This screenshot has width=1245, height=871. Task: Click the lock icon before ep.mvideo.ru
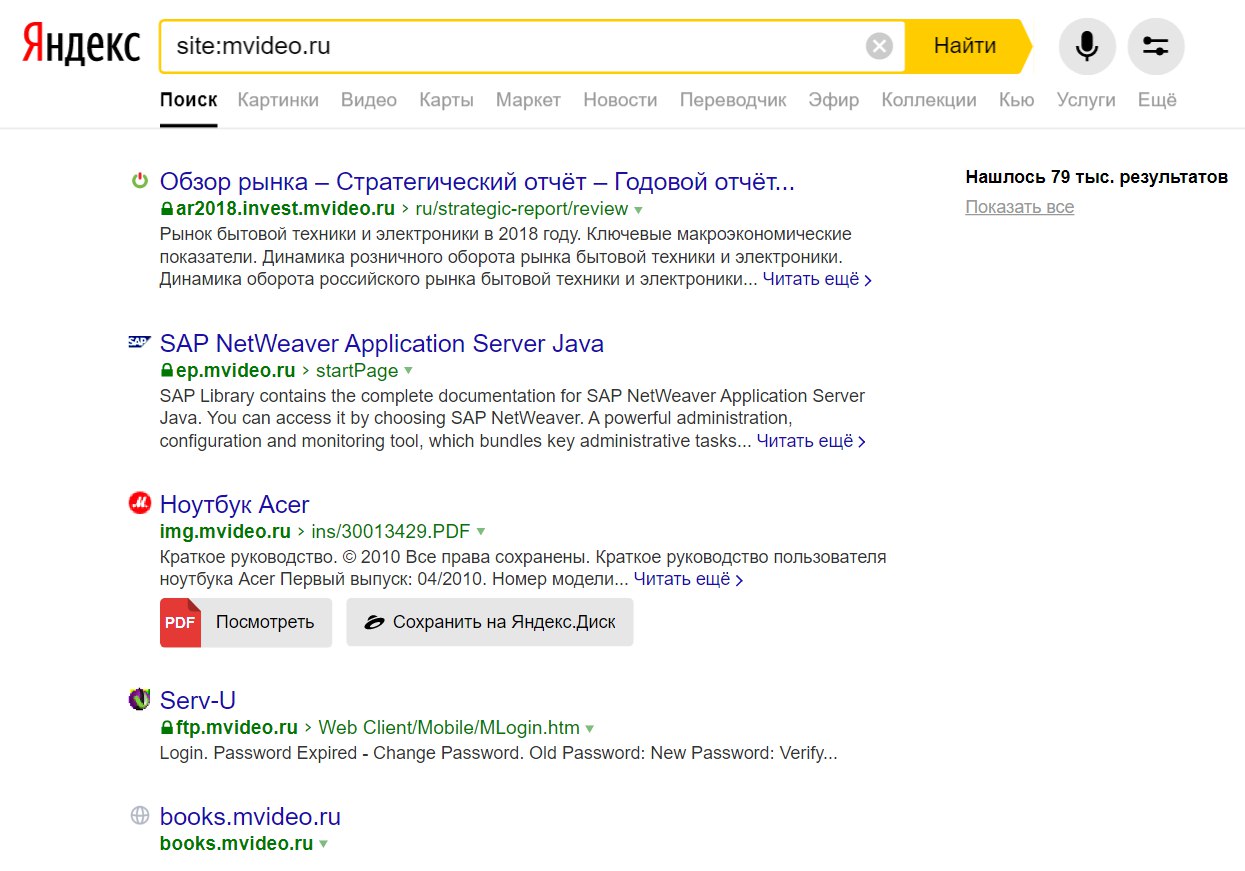click(x=167, y=371)
